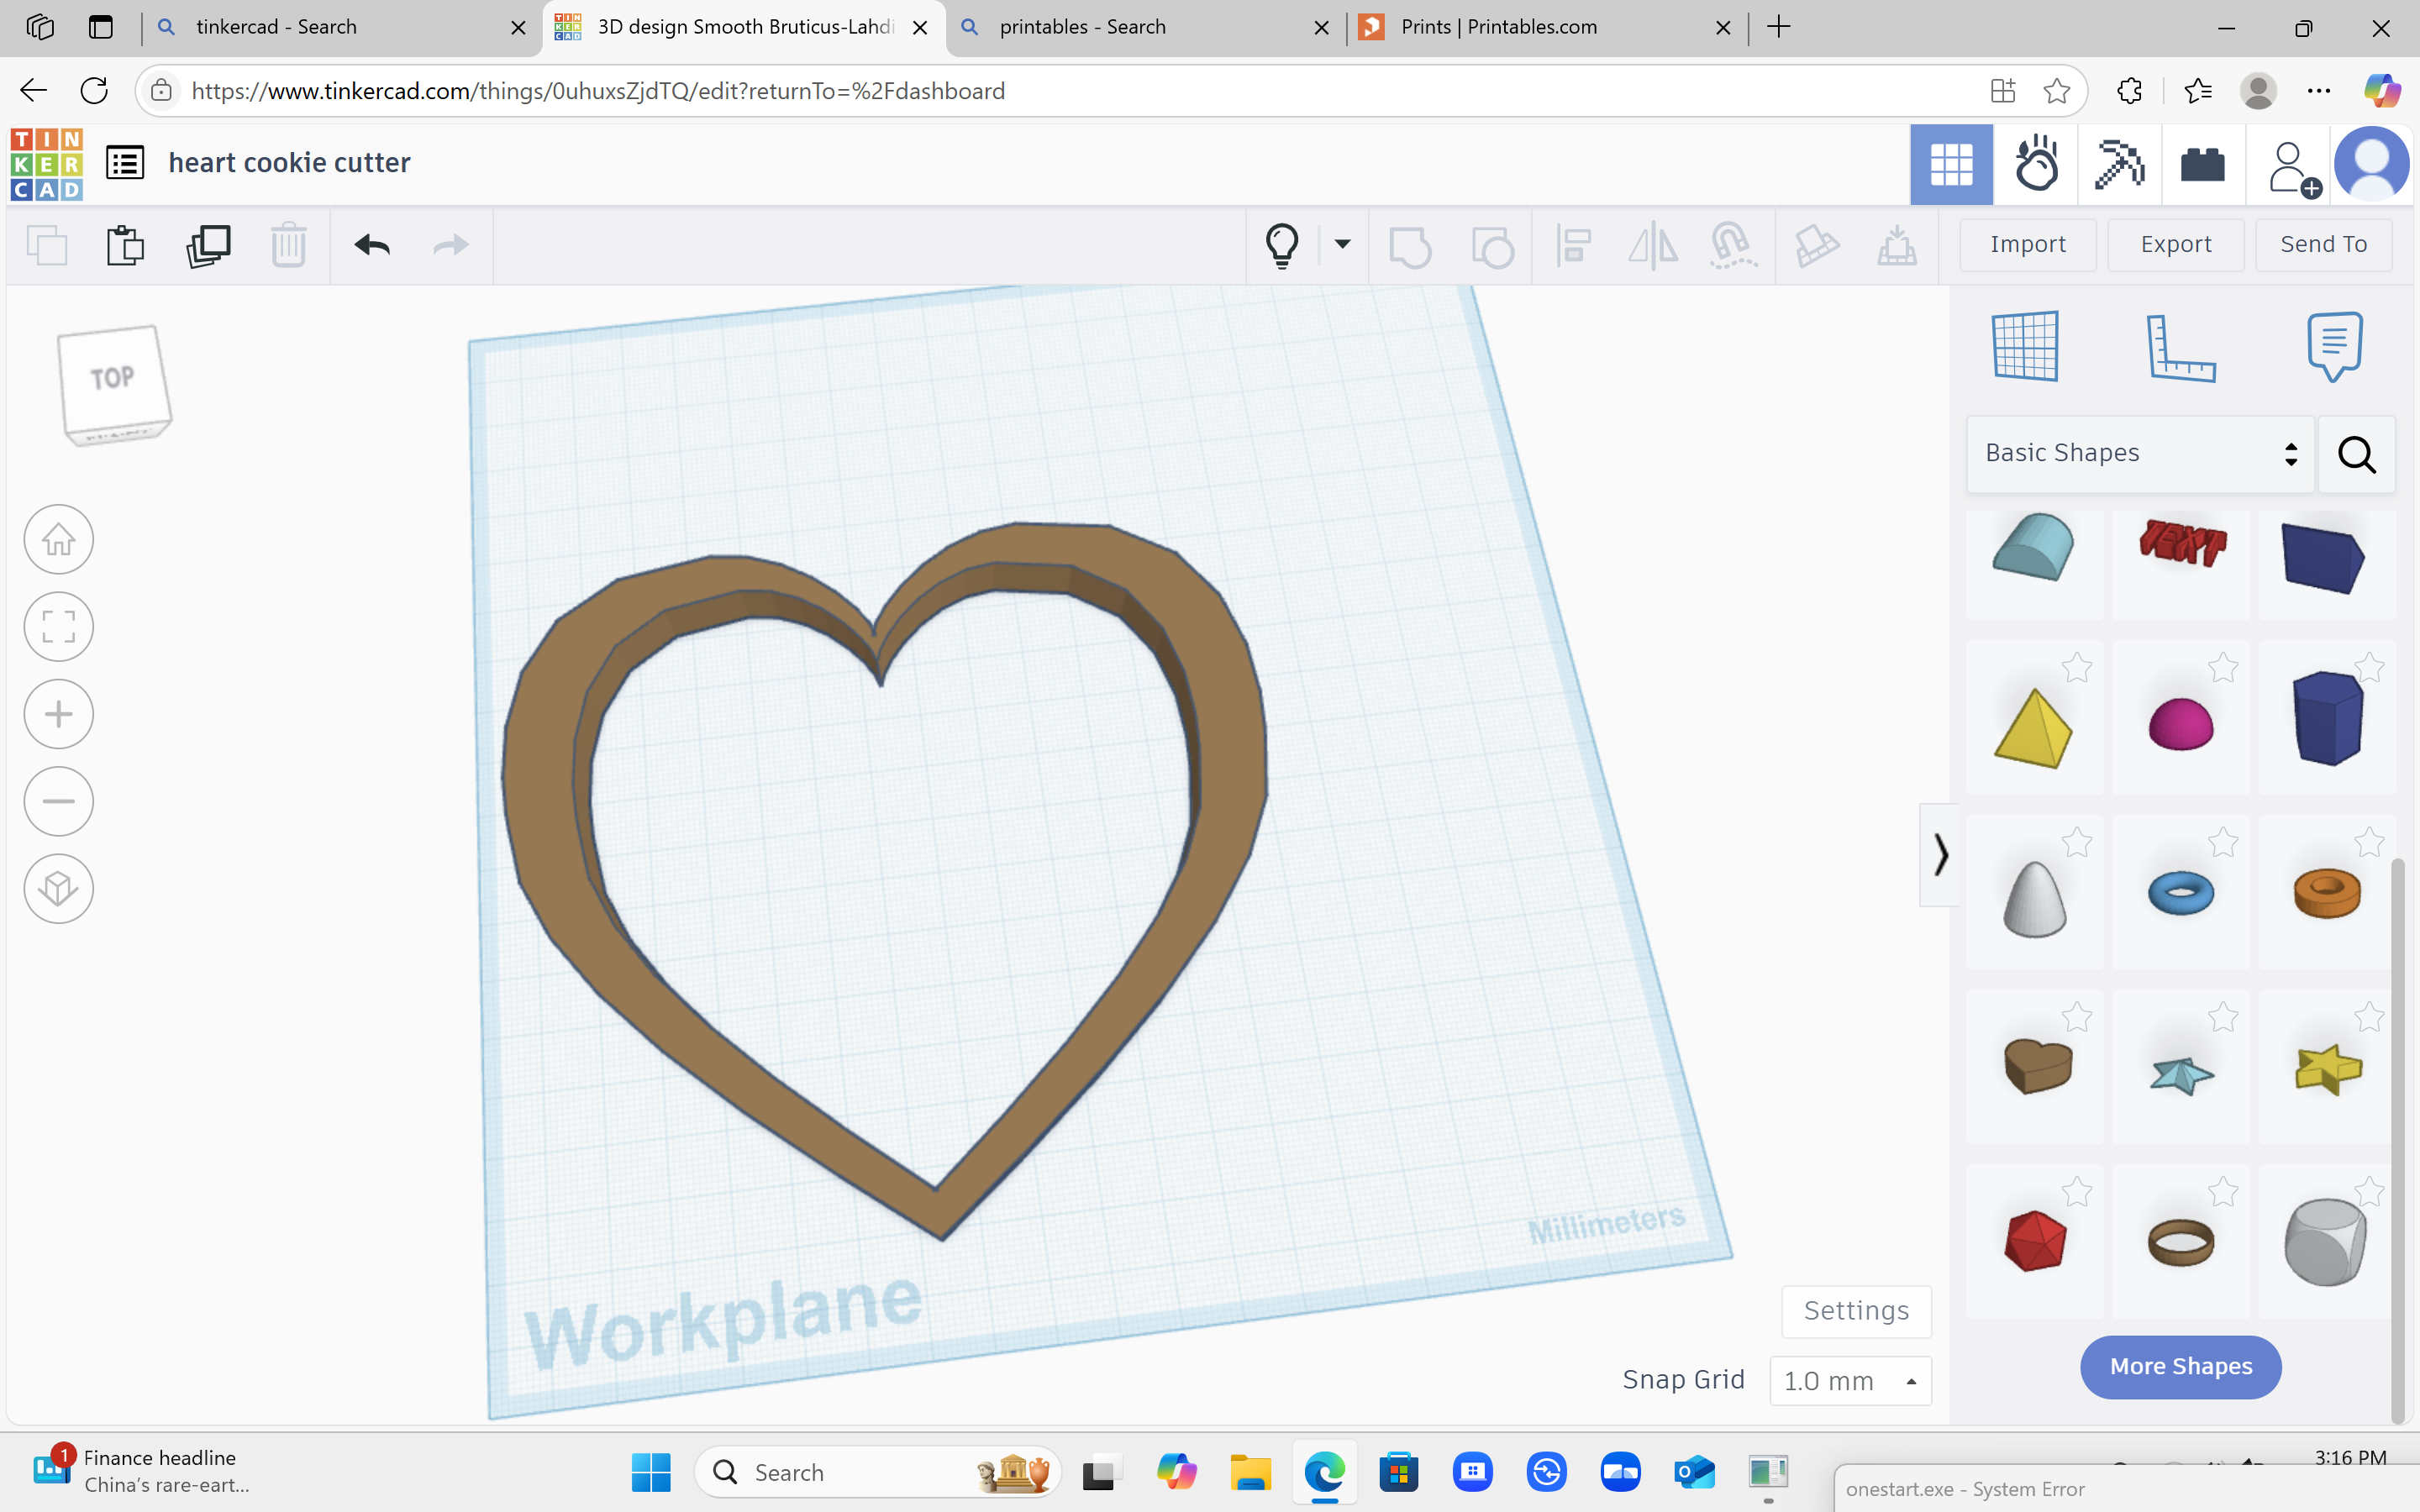This screenshot has height=1512, width=2420.
Task: Open the Blocks pickaxe mode
Action: pyautogui.click(x=2118, y=164)
